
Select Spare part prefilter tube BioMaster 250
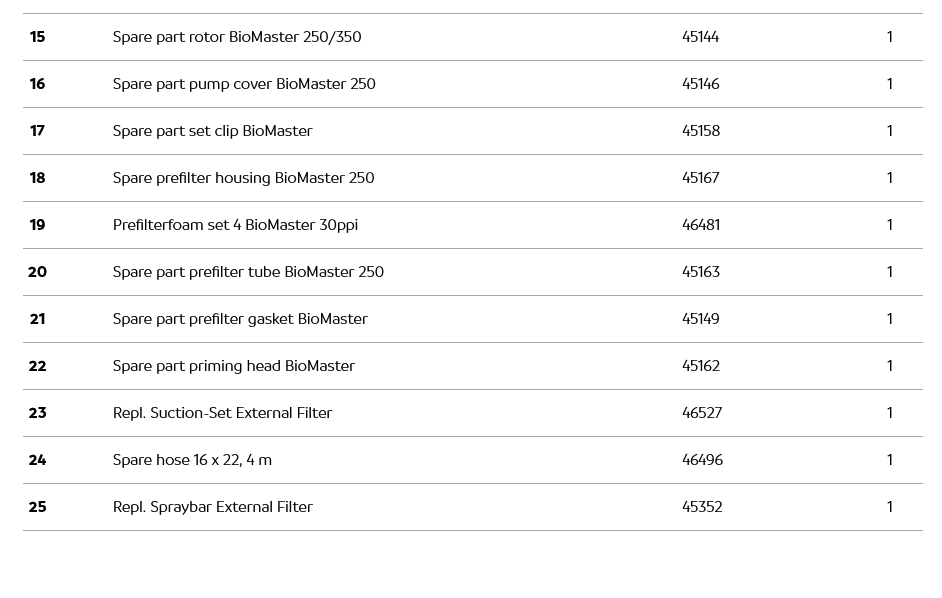pos(248,272)
